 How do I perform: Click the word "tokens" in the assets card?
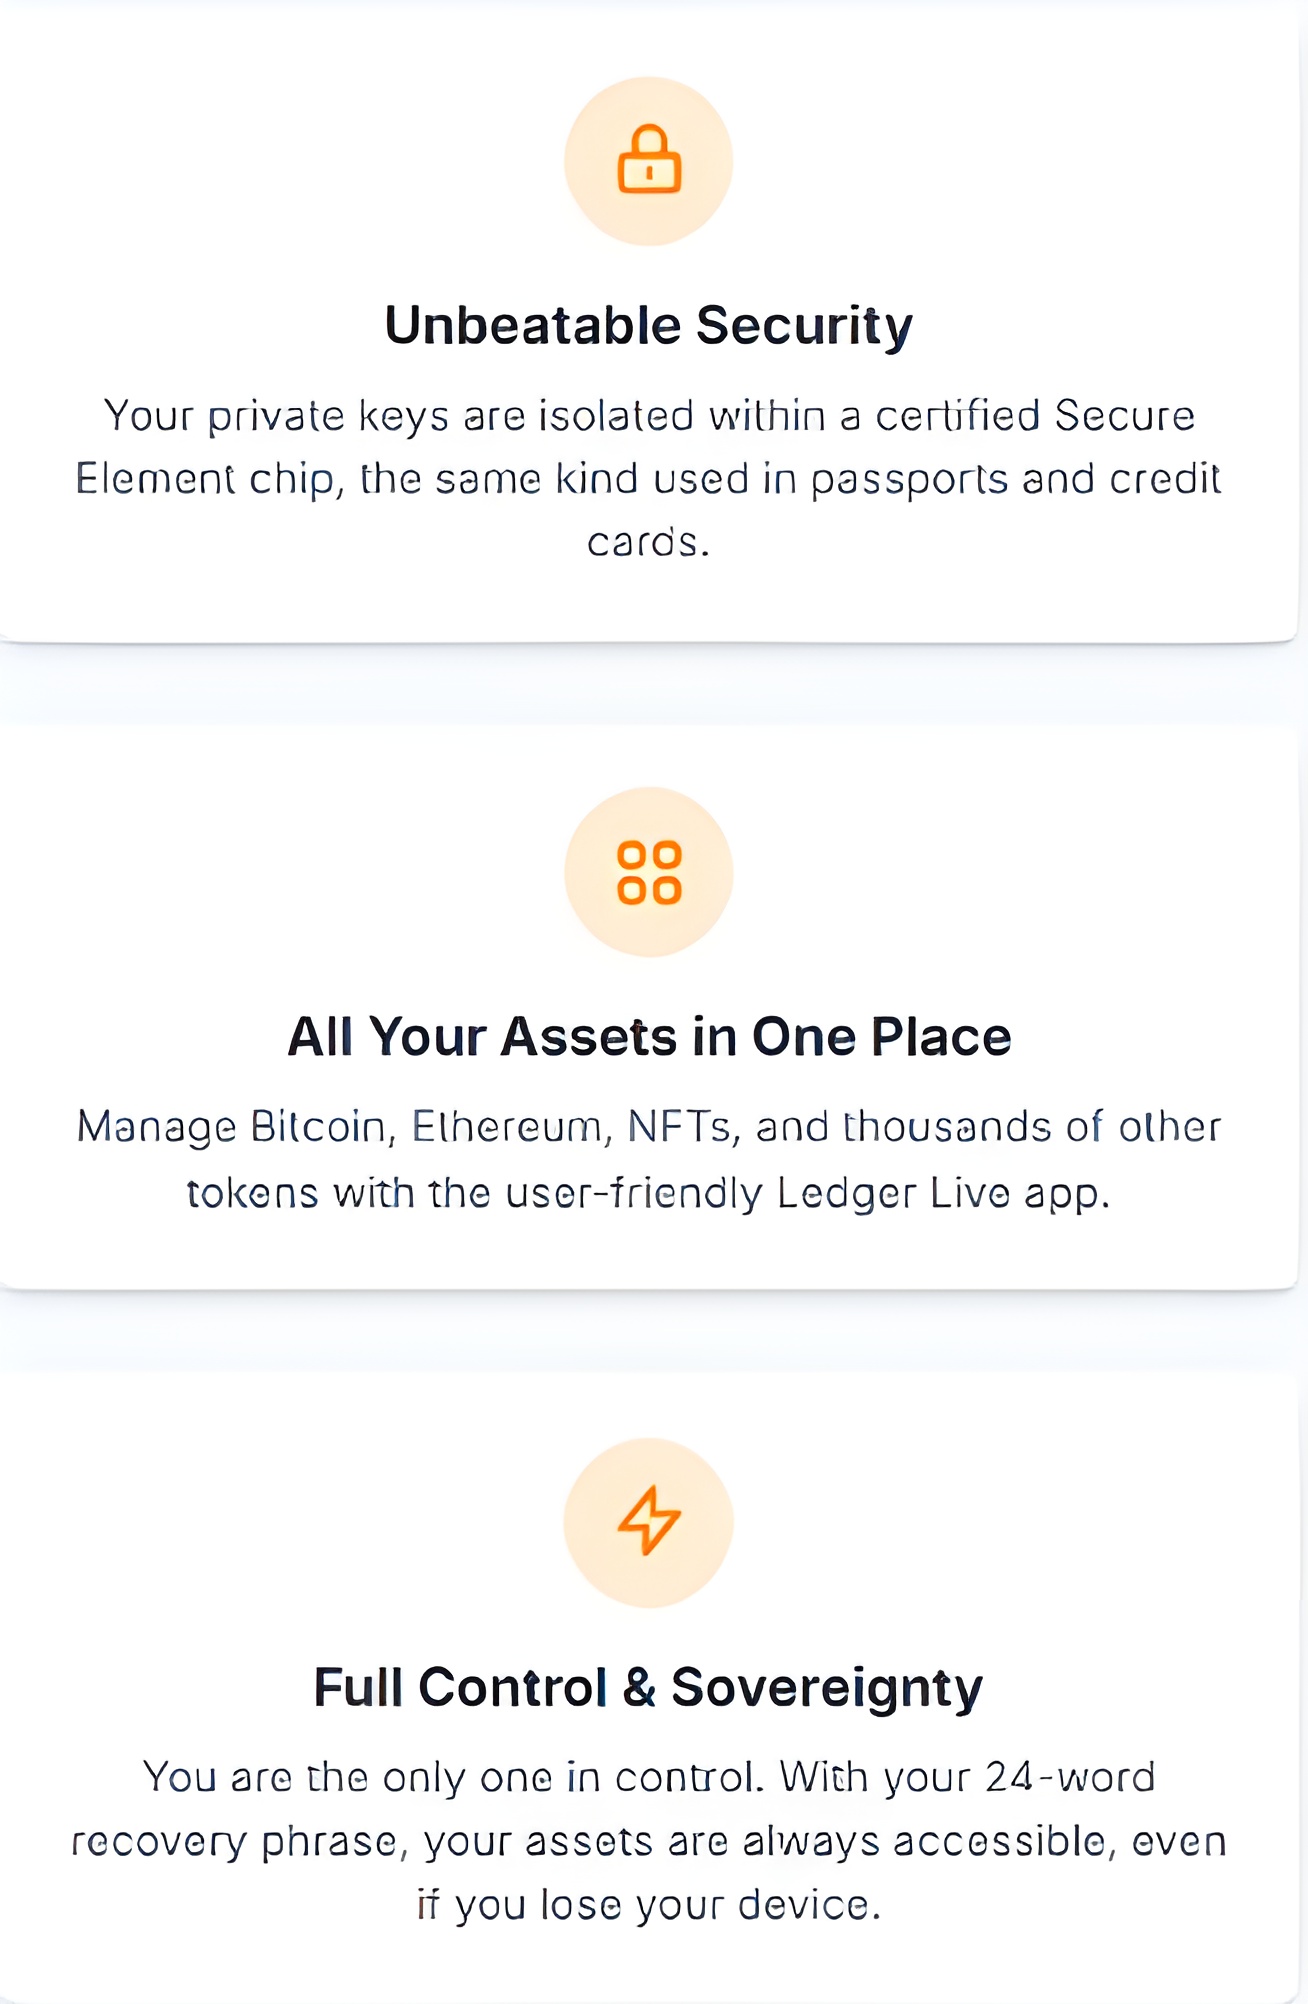[252, 1194]
